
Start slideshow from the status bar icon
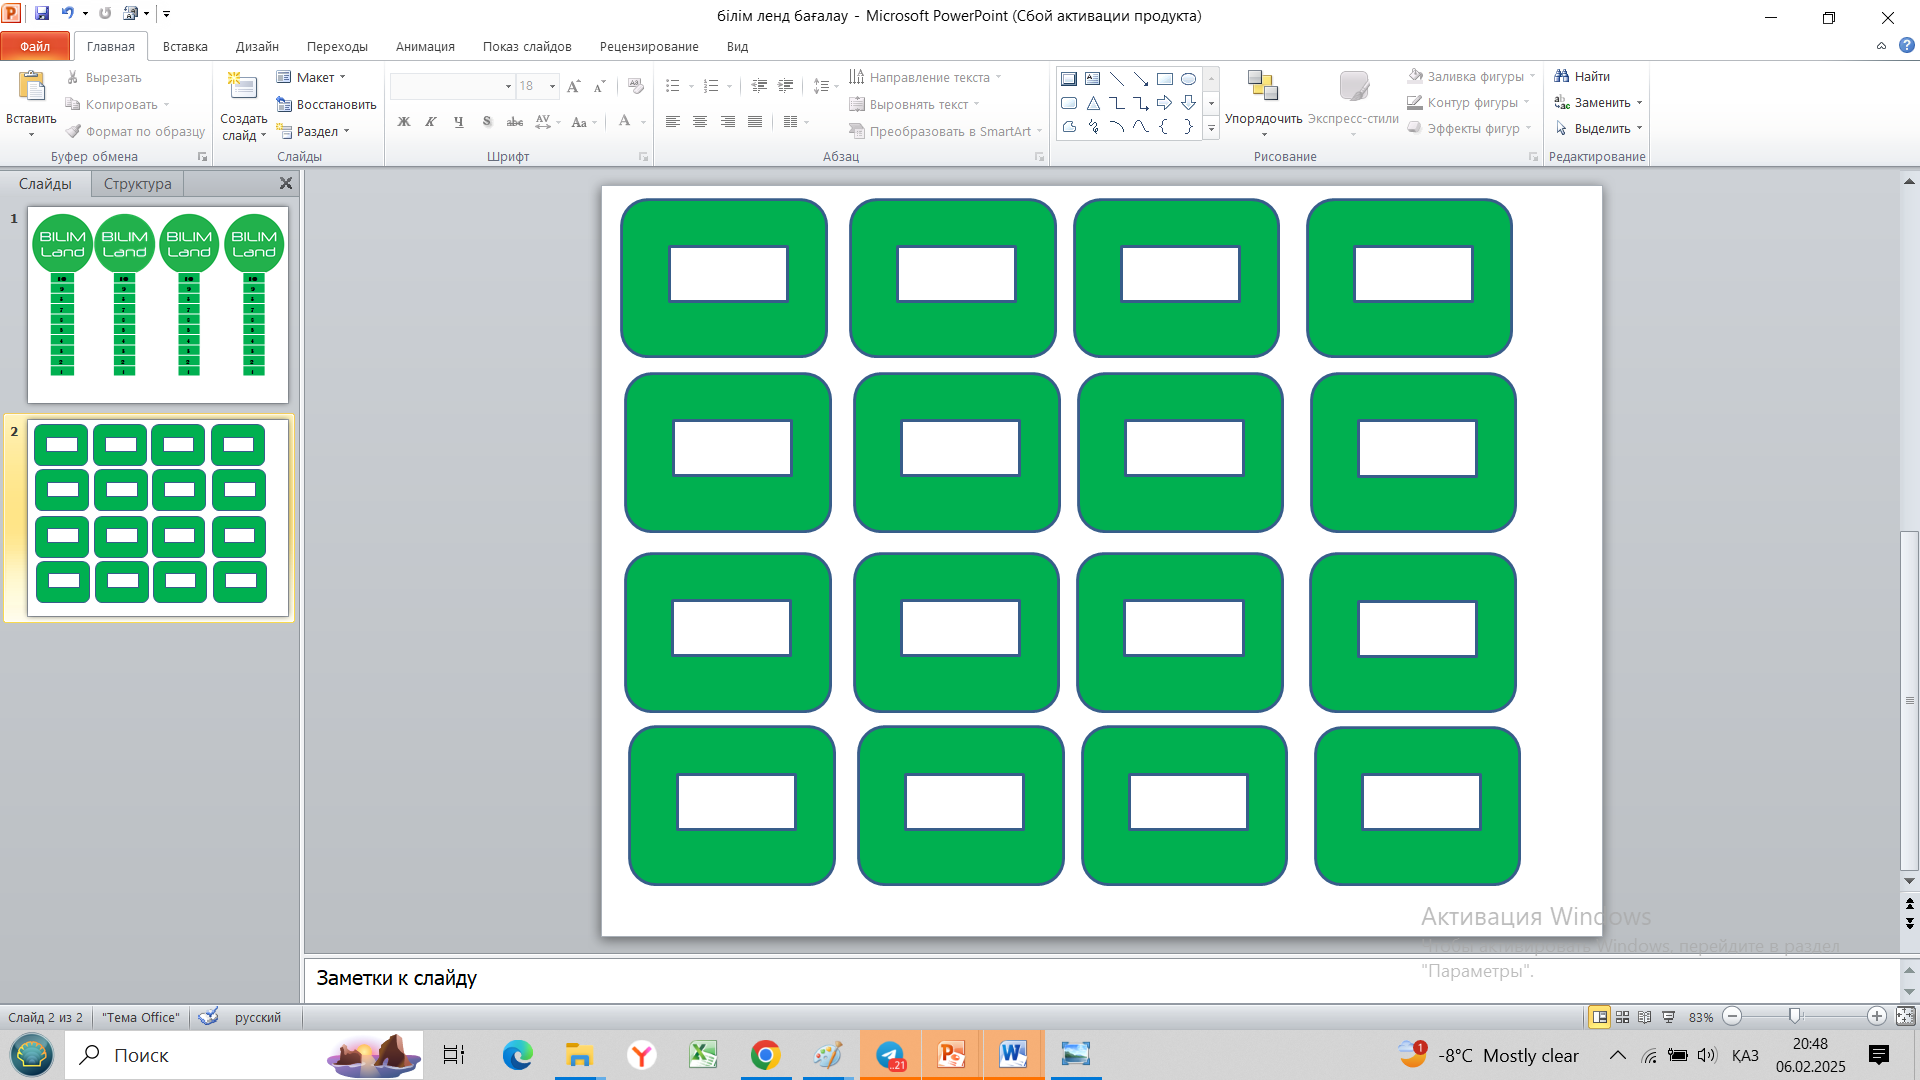point(1668,1017)
